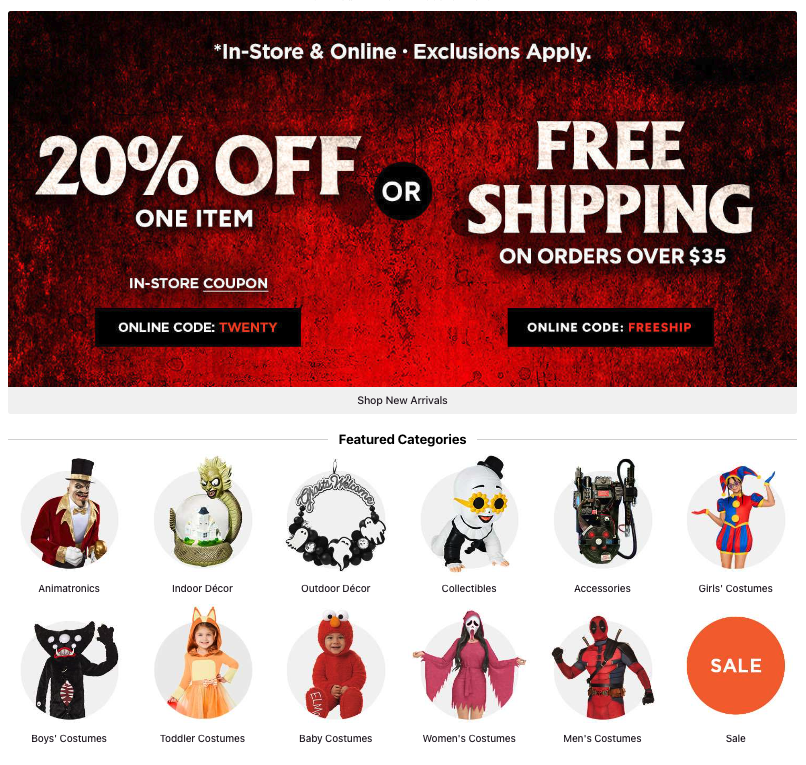
Task: Click the 20% OFF banner text
Action: tap(198, 166)
